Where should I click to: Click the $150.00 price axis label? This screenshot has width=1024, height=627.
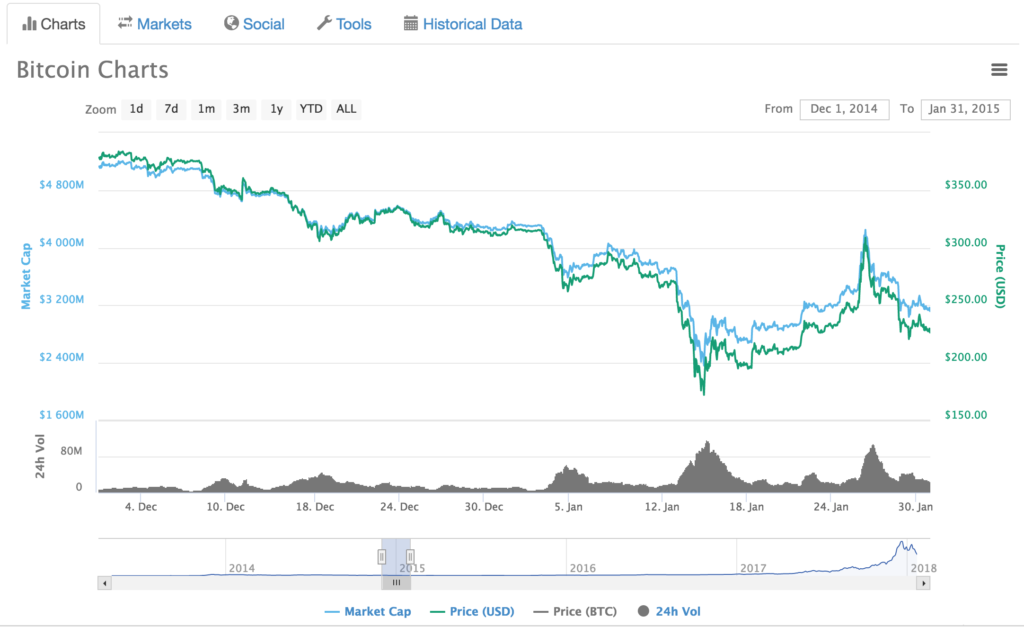click(966, 415)
